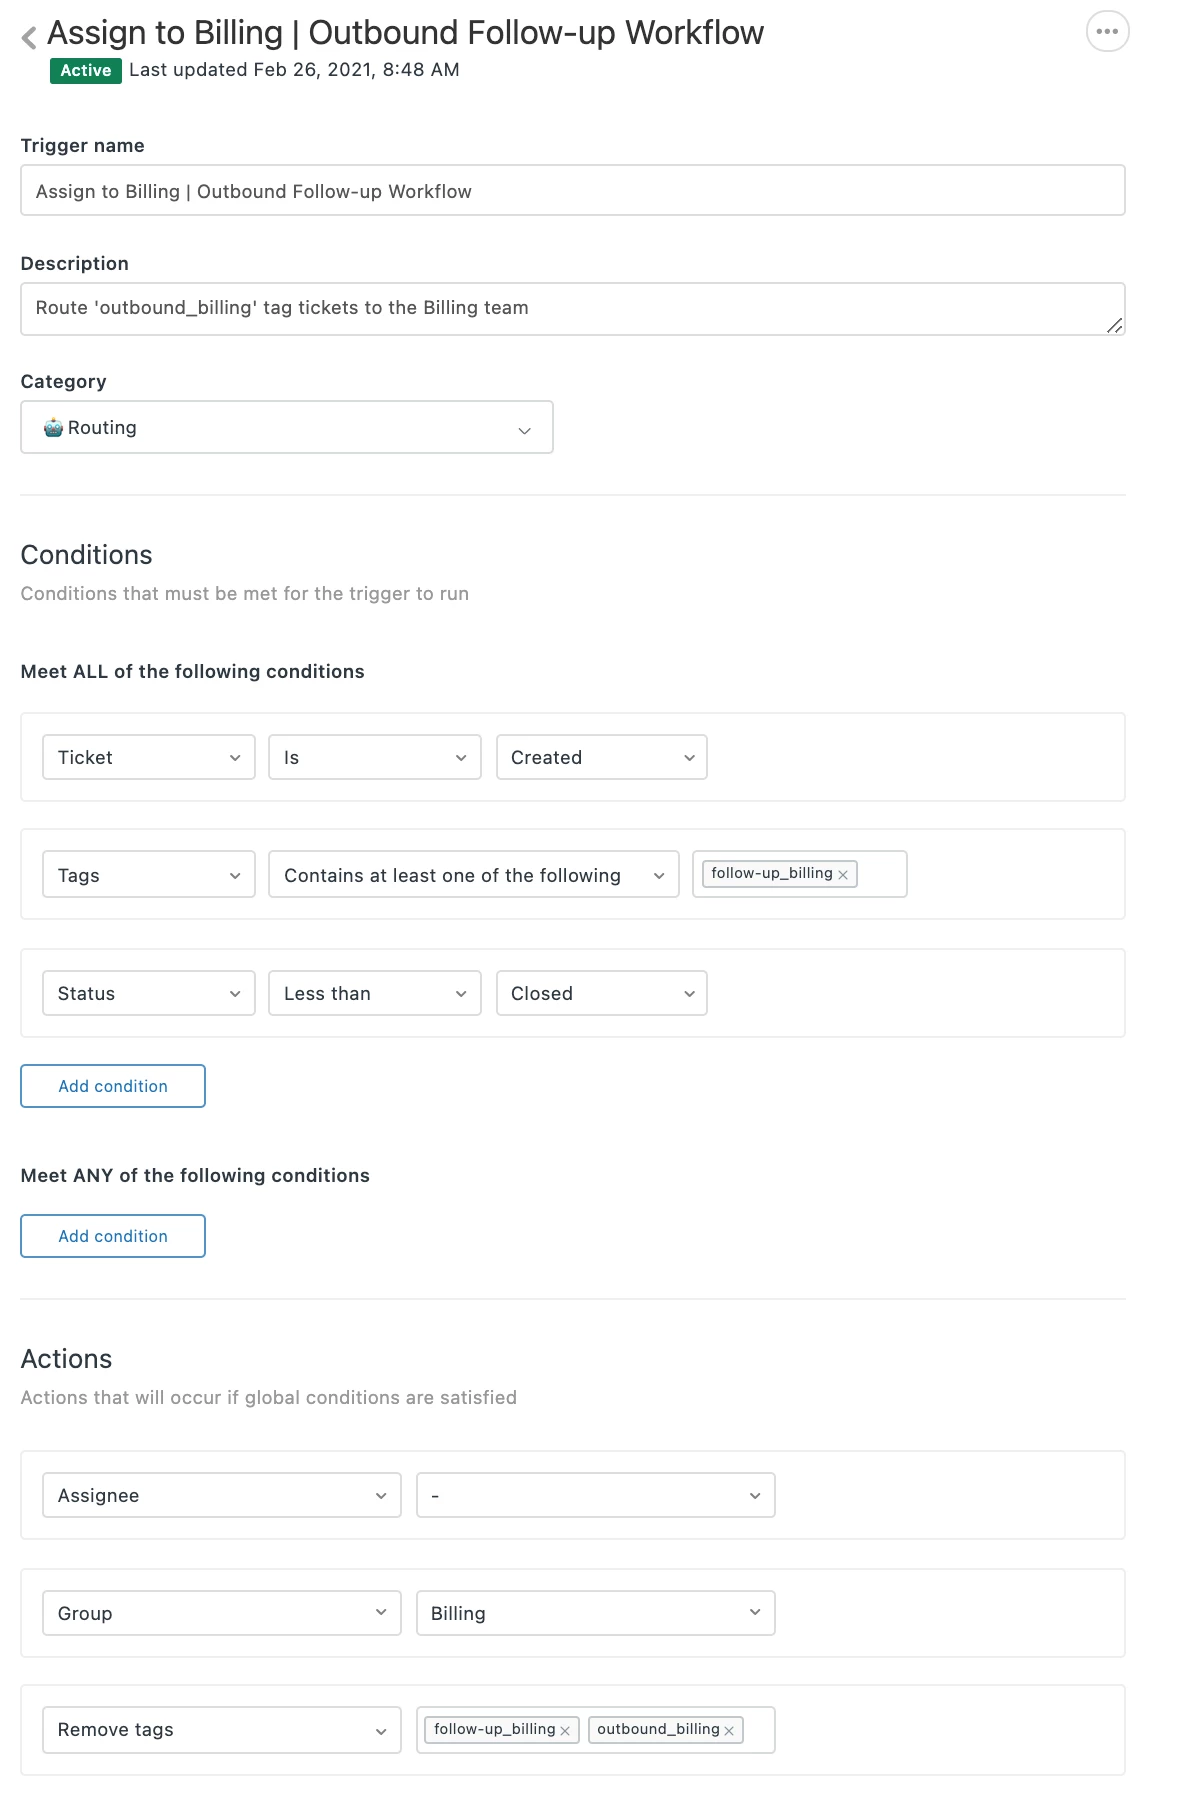The image size is (1188, 1796).
Task: Remove follow-up_billing tag from the Tags condition
Action: (x=843, y=875)
